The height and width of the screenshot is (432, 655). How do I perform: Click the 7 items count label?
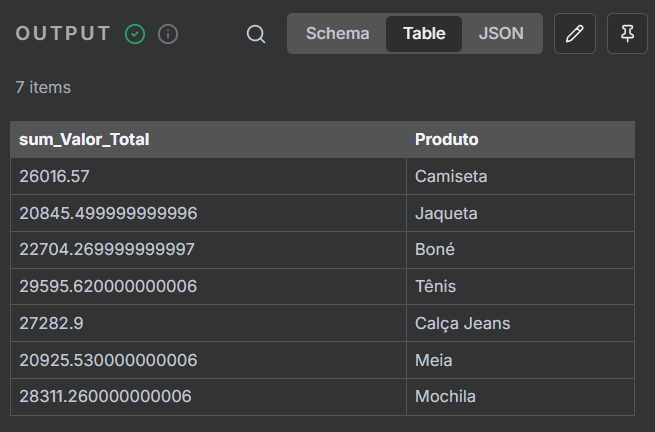point(43,88)
